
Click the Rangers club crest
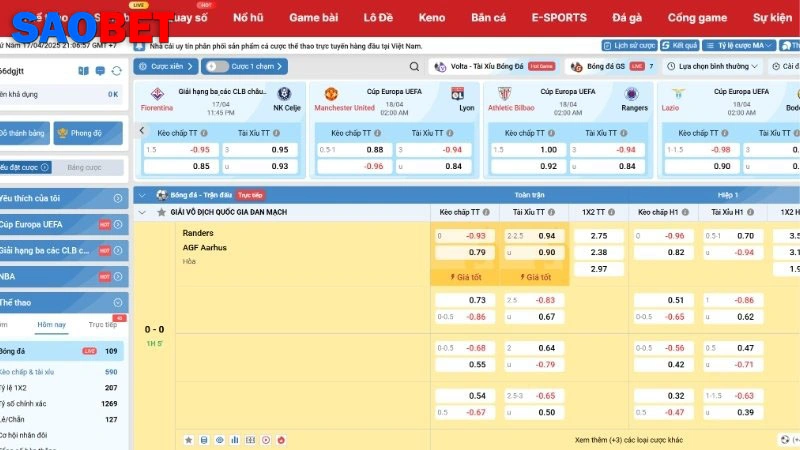pyautogui.click(x=632, y=94)
